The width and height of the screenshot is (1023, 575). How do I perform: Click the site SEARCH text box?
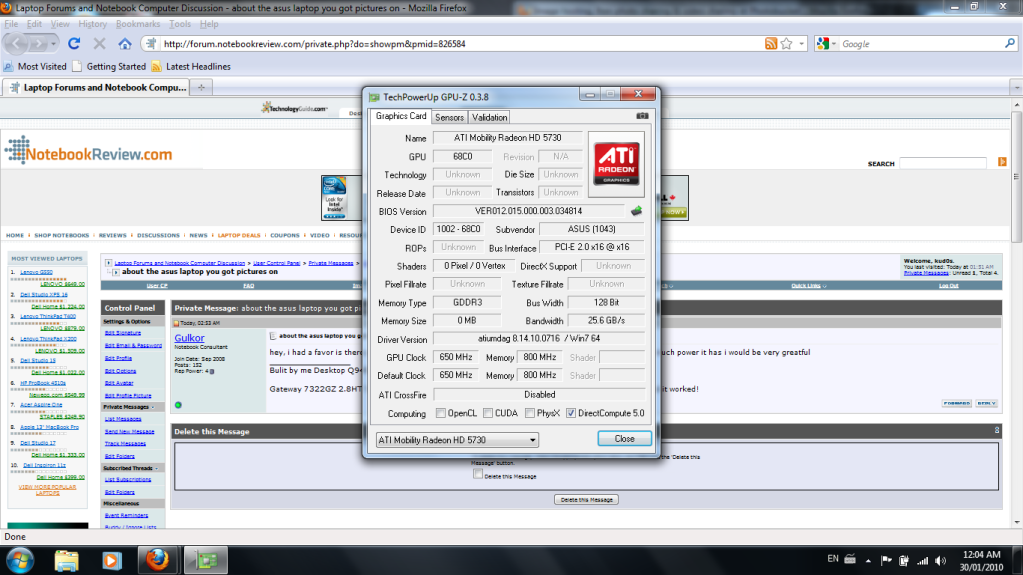pos(943,163)
